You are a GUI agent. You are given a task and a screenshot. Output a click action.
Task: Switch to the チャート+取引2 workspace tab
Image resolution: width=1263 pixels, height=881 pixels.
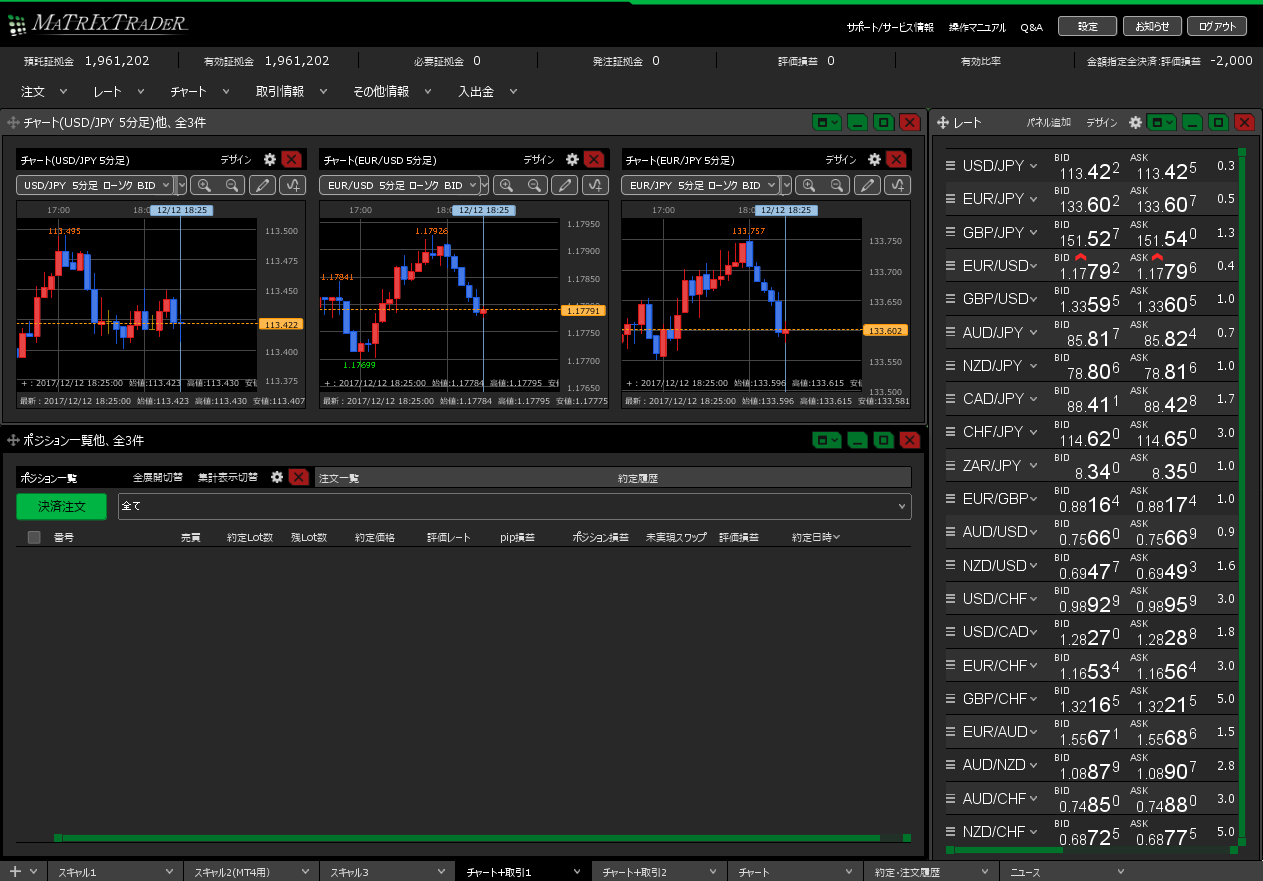pyautogui.click(x=659, y=872)
